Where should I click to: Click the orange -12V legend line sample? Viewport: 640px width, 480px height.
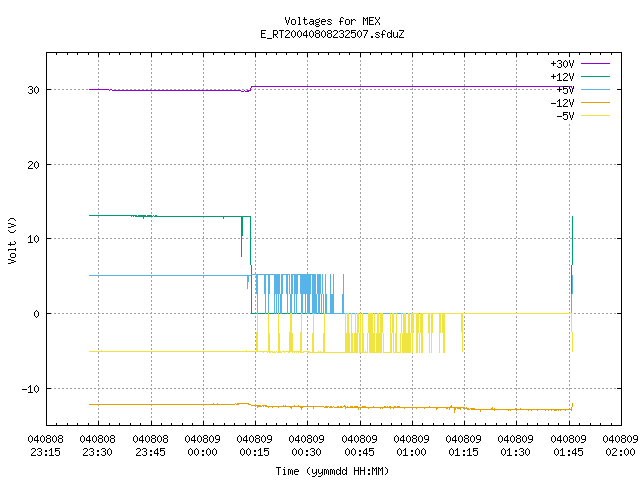coord(595,102)
